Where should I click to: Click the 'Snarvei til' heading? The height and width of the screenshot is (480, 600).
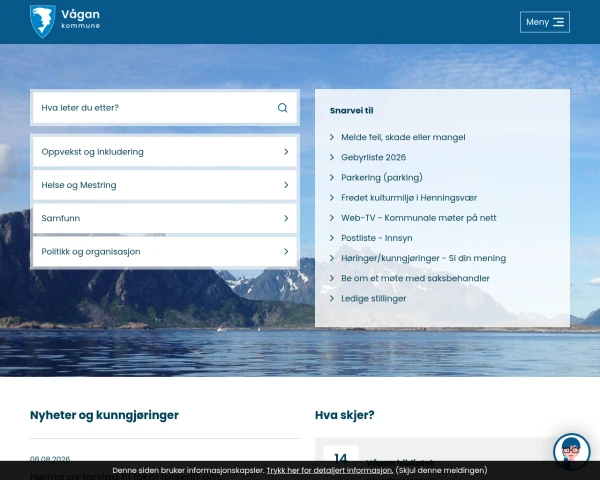coord(351,111)
